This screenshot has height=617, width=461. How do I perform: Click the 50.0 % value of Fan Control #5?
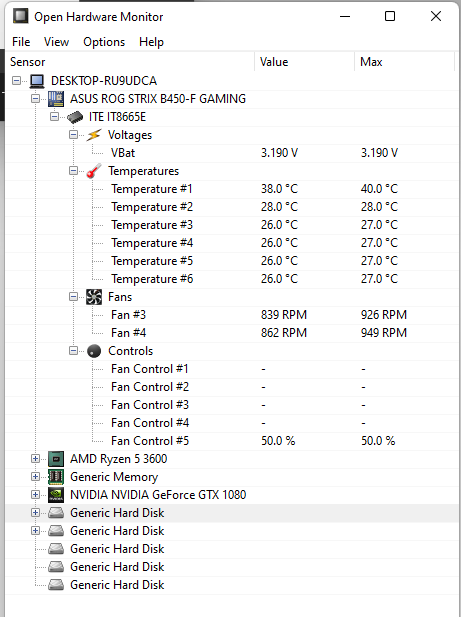click(x=278, y=441)
